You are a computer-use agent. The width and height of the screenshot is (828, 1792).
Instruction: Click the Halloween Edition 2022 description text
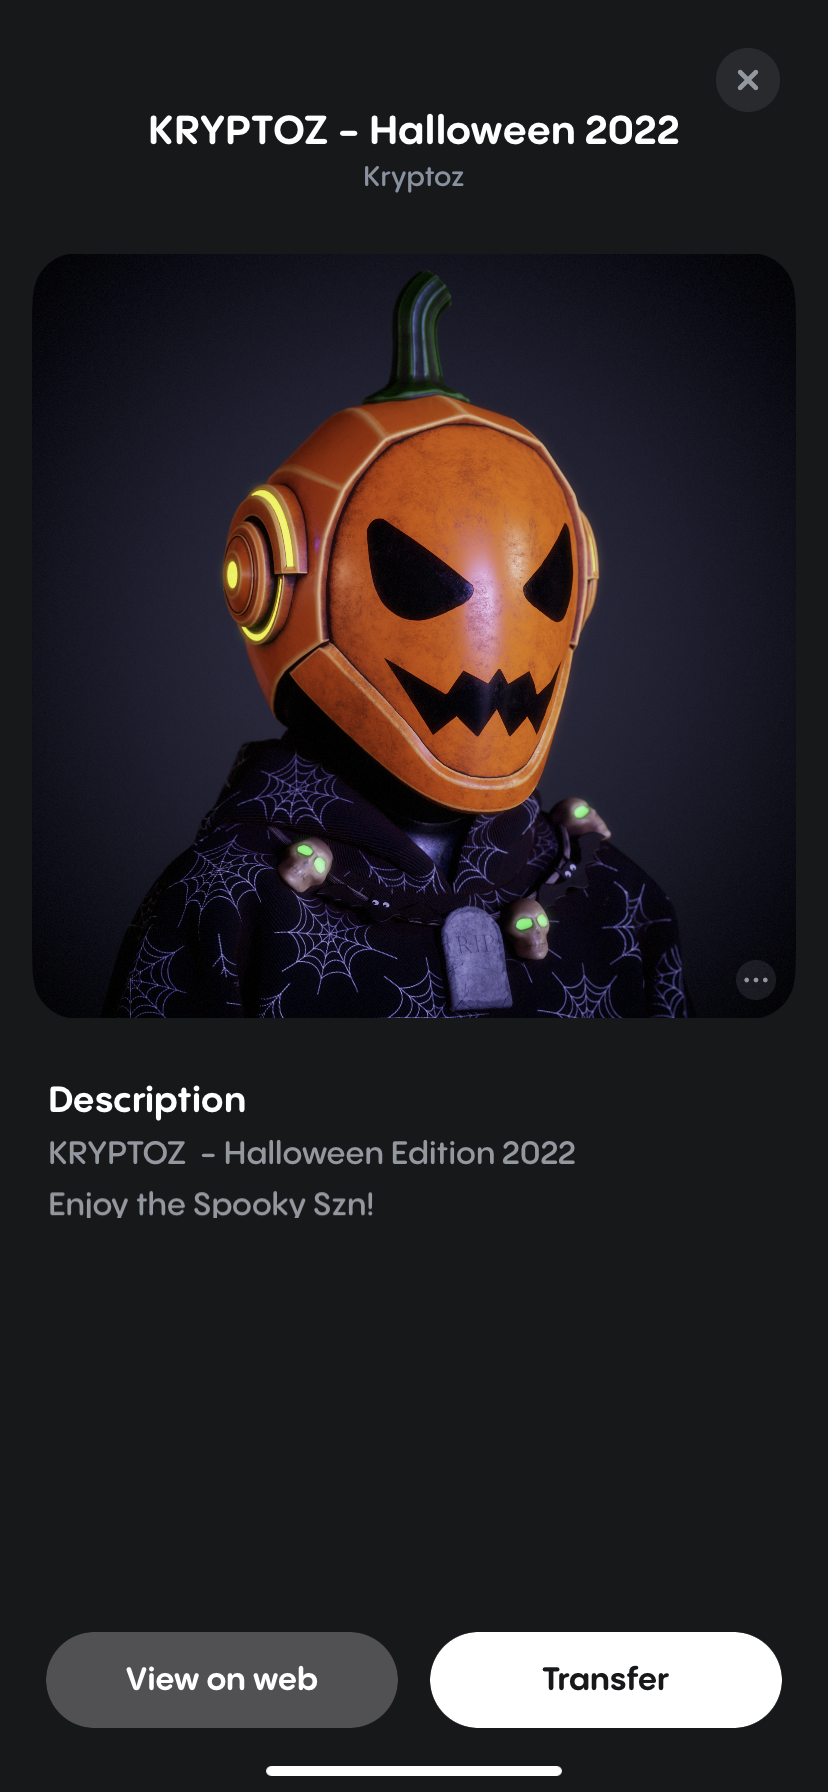[x=312, y=1153]
